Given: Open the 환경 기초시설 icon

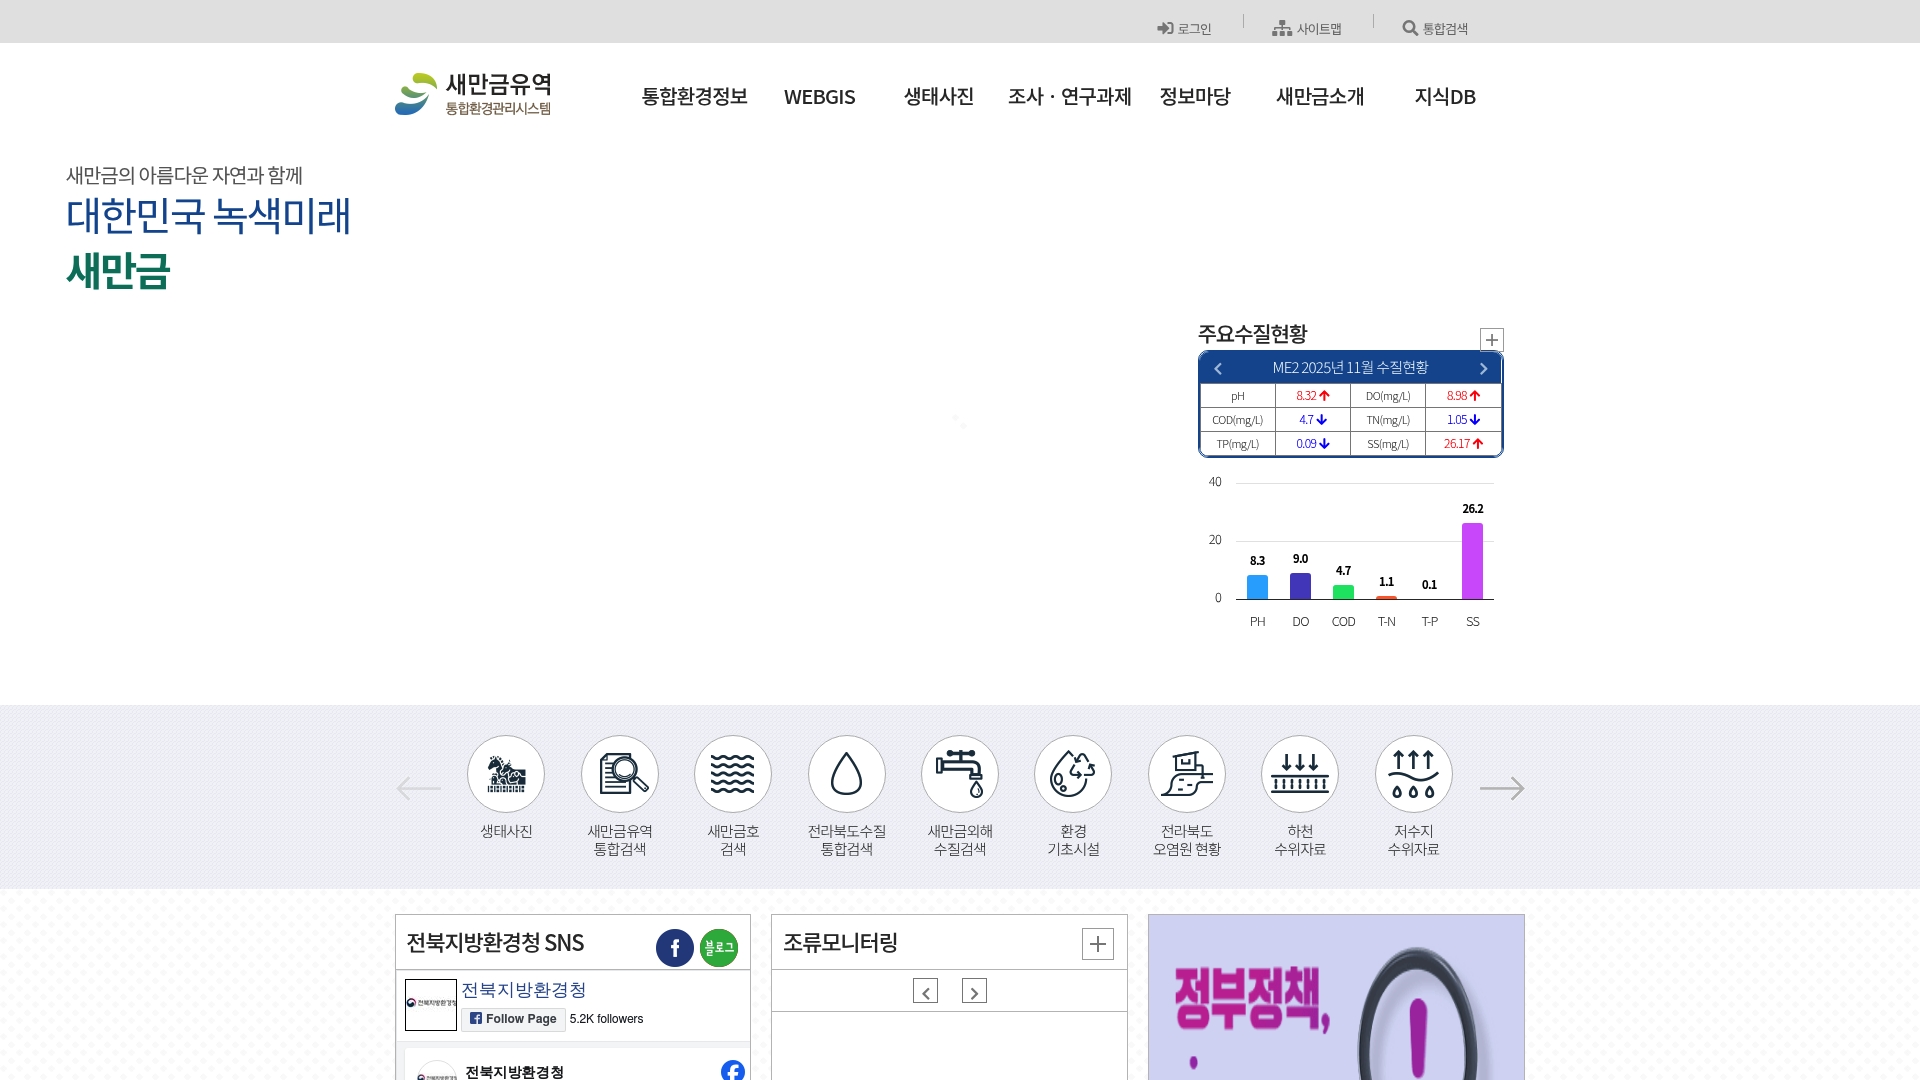Looking at the screenshot, I should coord(1072,774).
